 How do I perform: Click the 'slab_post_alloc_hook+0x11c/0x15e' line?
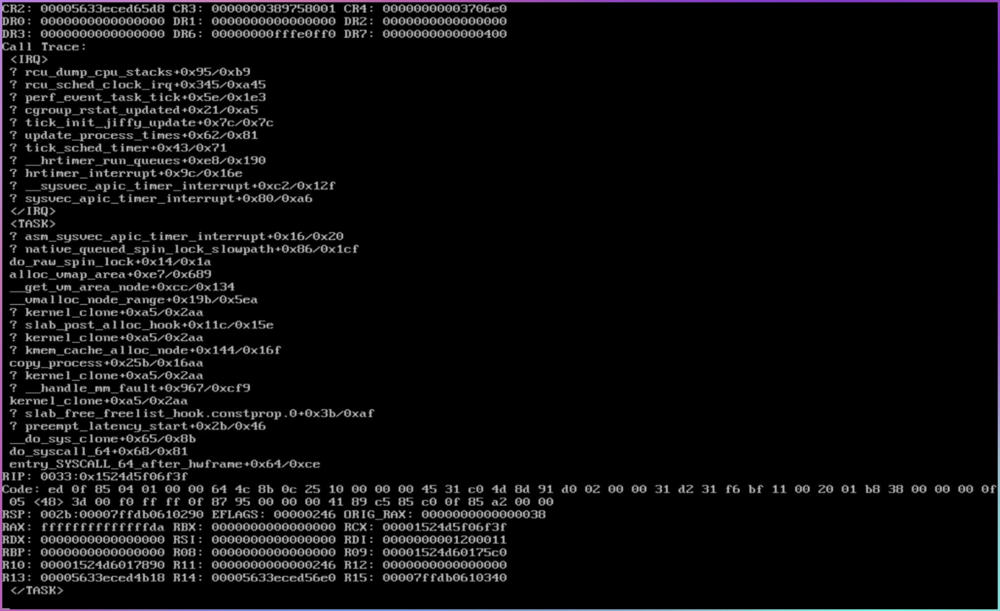pyautogui.click(x=142, y=325)
